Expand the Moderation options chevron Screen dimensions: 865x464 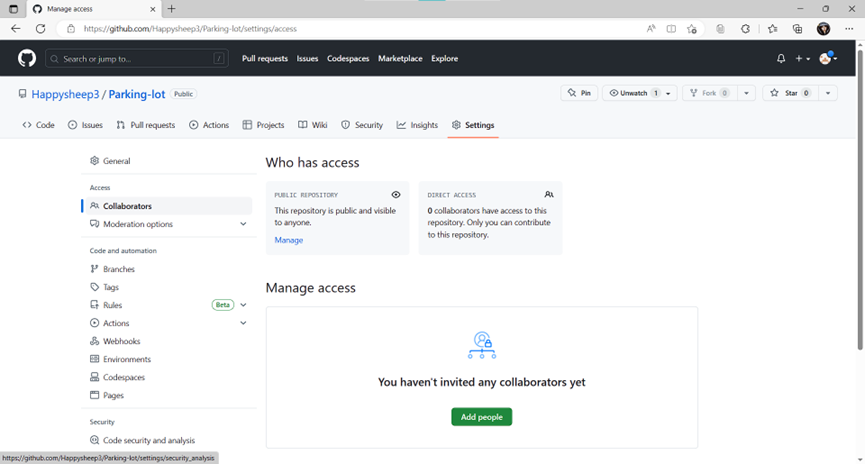click(243, 224)
